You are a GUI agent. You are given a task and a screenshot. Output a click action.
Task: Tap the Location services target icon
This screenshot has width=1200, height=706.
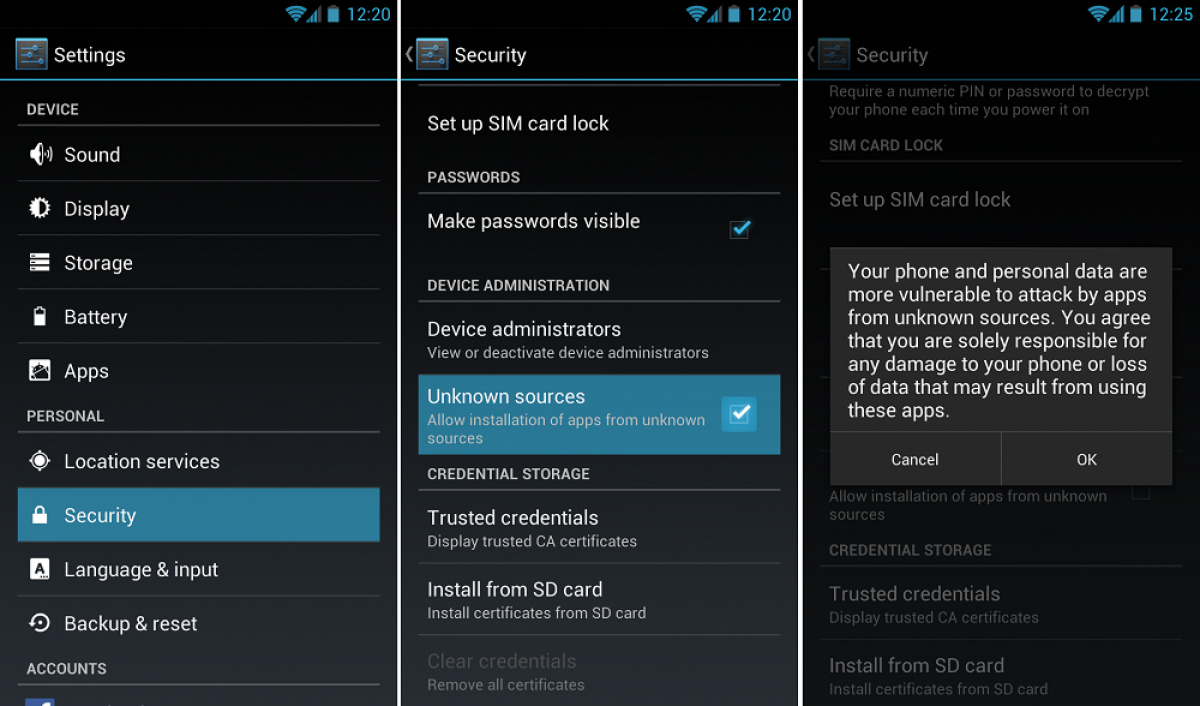[x=40, y=461]
